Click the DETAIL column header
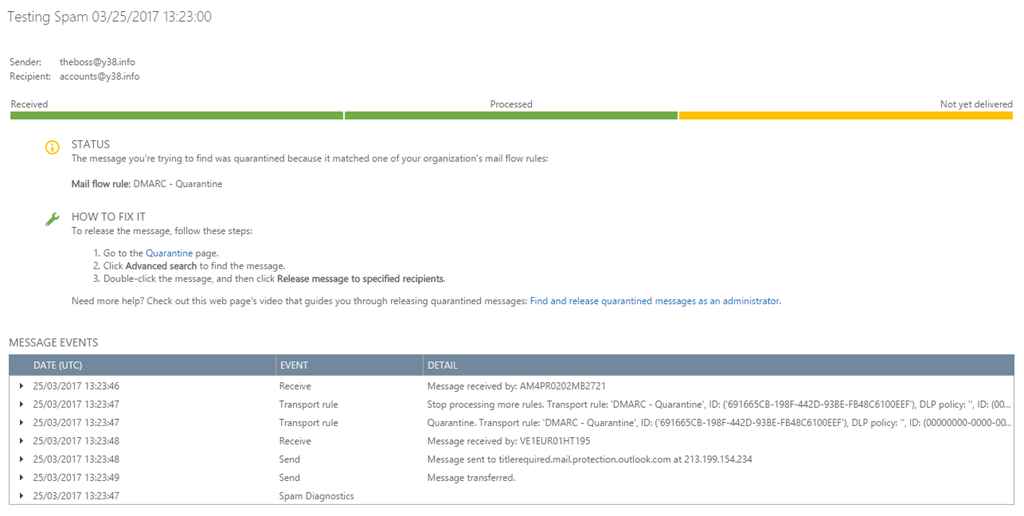This screenshot has width=1024, height=516. pyautogui.click(x=442, y=365)
